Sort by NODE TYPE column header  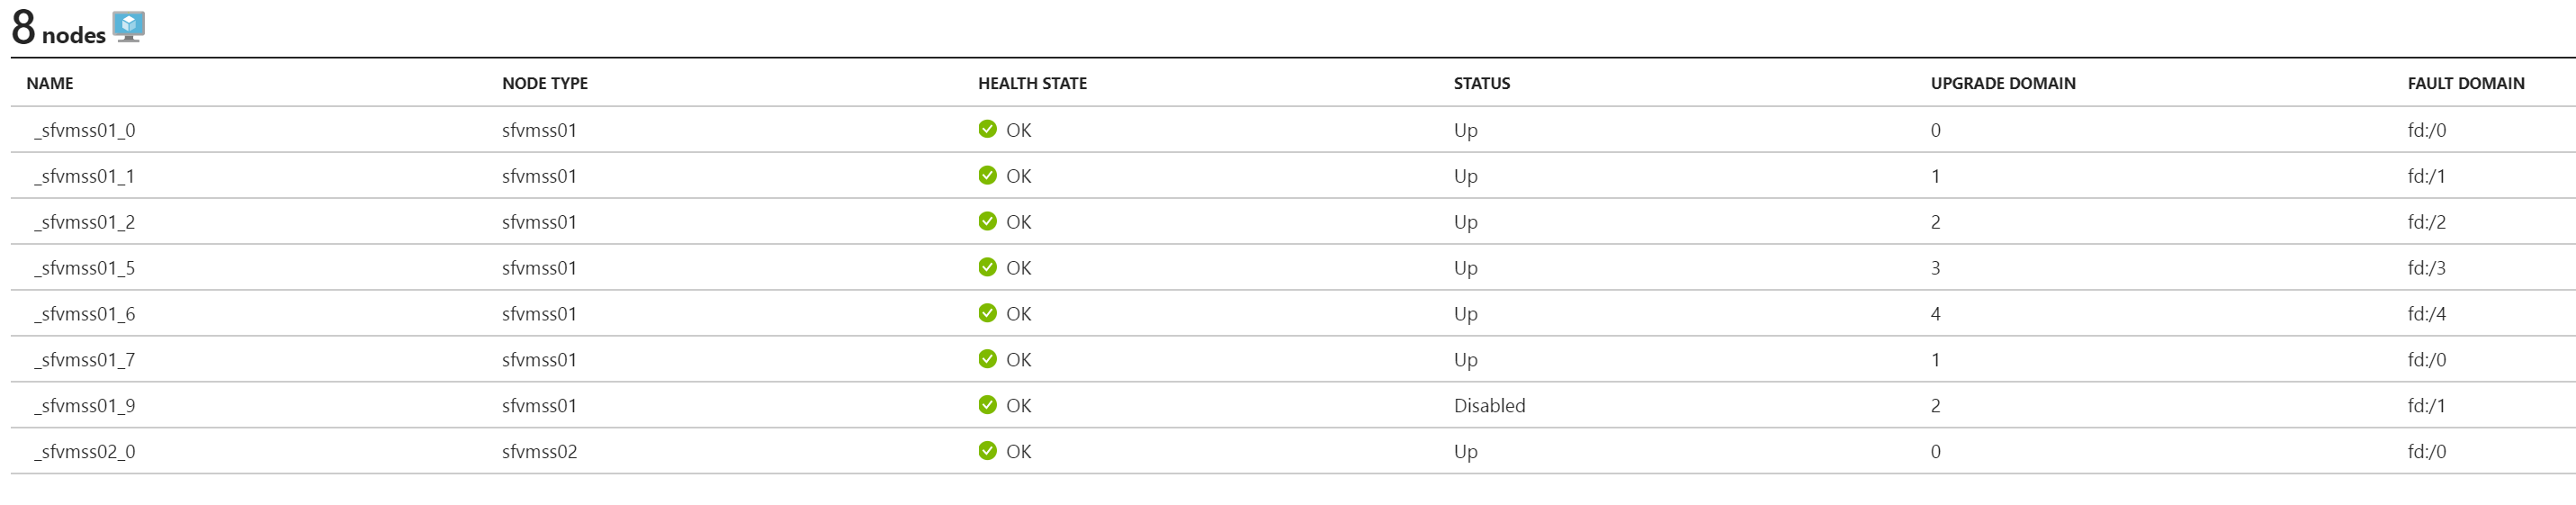[545, 84]
